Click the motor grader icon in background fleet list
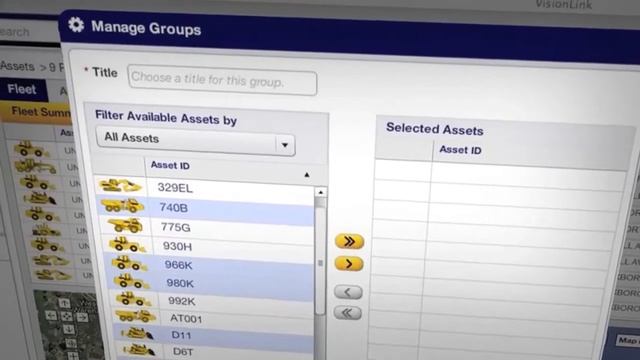Screen dimensions: 640x360 [35, 167]
